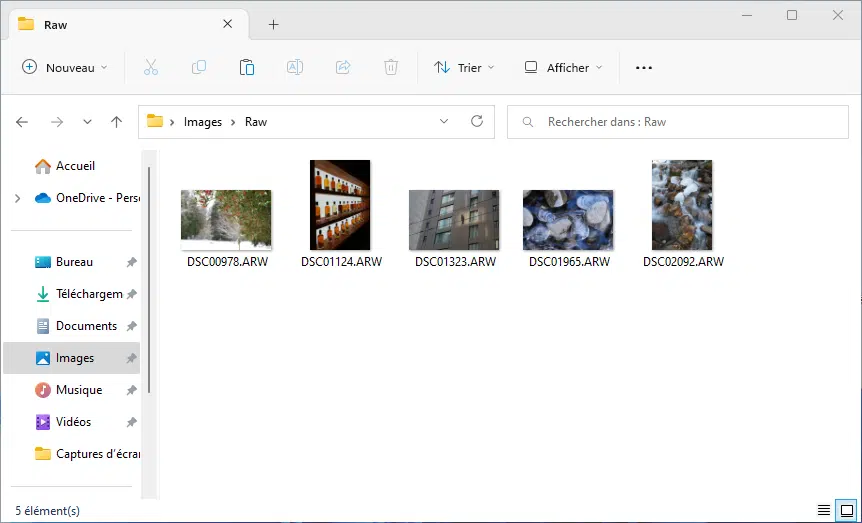Select DSC02092.ARW stream thumbnail
Image resolution: width=862 pixels, height=523 pixels.
tap(682, 205)
